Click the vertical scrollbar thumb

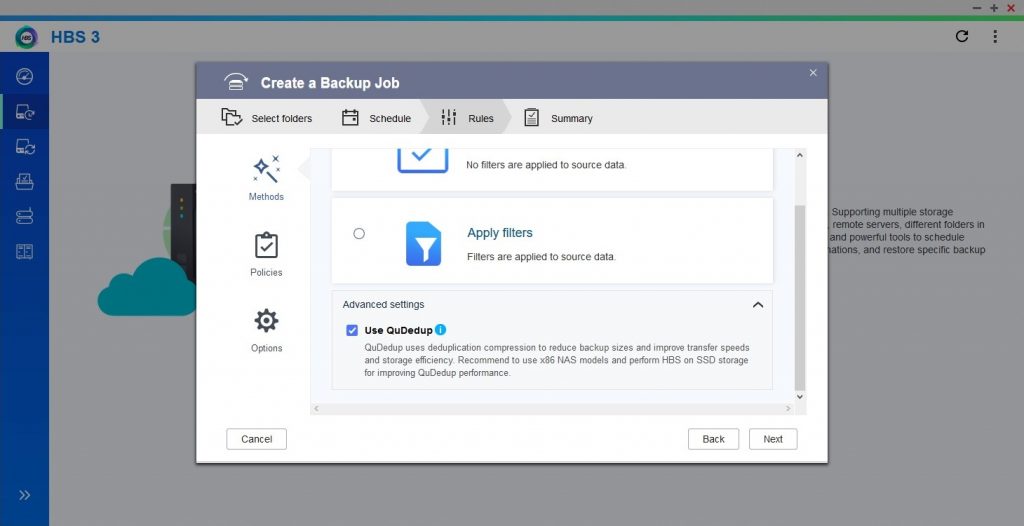tap(800, 298)
